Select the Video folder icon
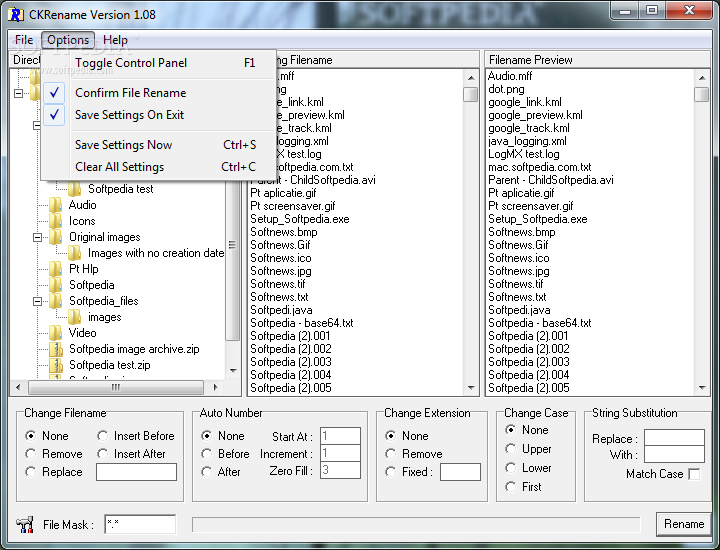The image size is (720, 550). (56, 332)
